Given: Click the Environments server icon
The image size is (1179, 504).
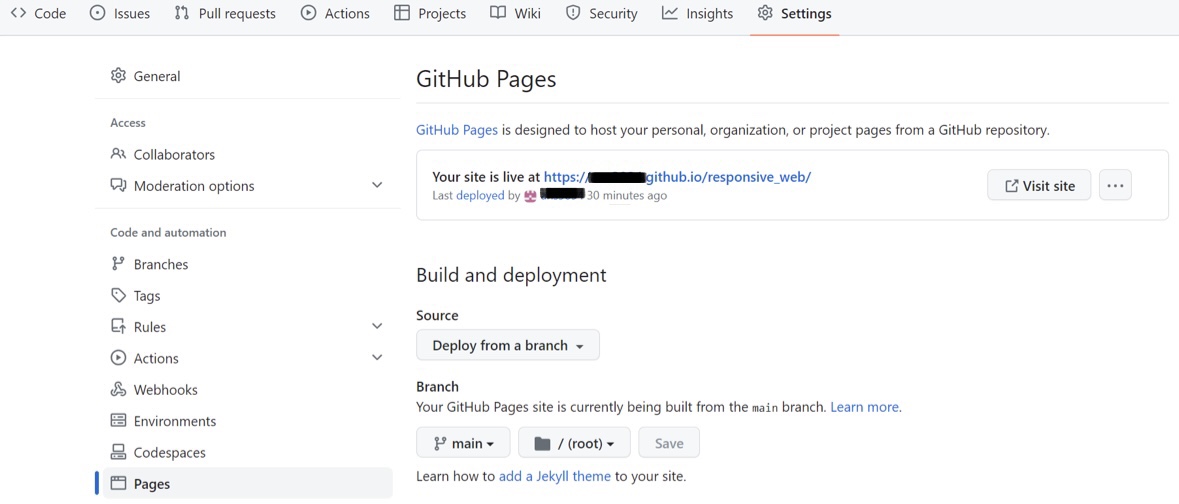Looking at the screenshot, I should (118, 421).
